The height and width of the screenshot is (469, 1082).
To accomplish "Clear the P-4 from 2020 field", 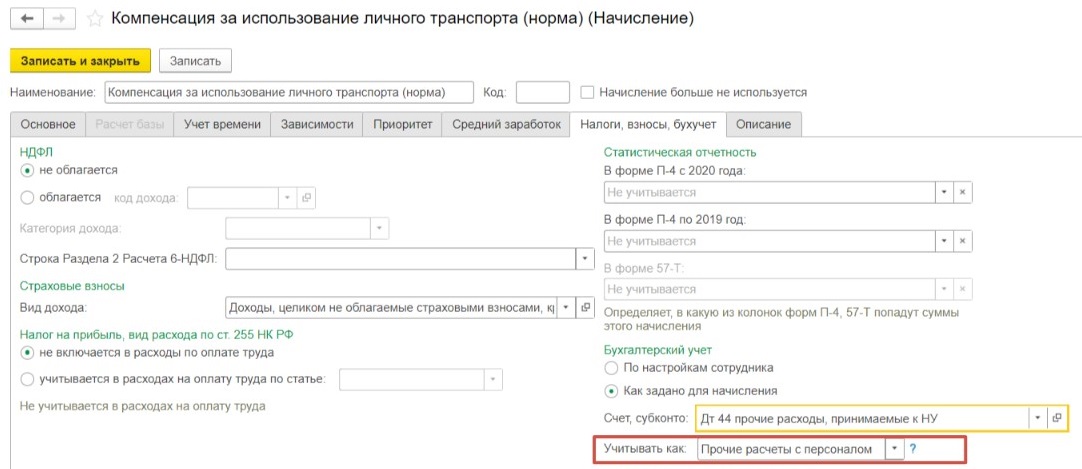I will click(963, 192).
